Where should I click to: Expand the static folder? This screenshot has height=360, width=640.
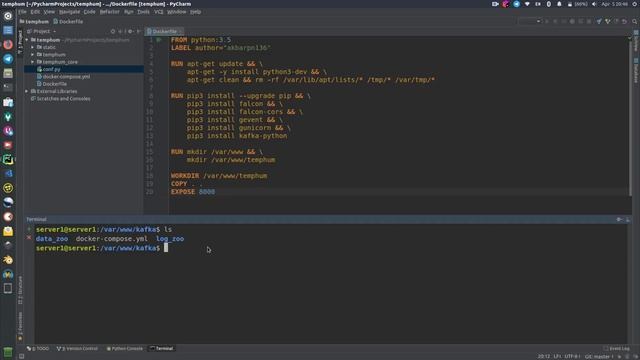33,47
